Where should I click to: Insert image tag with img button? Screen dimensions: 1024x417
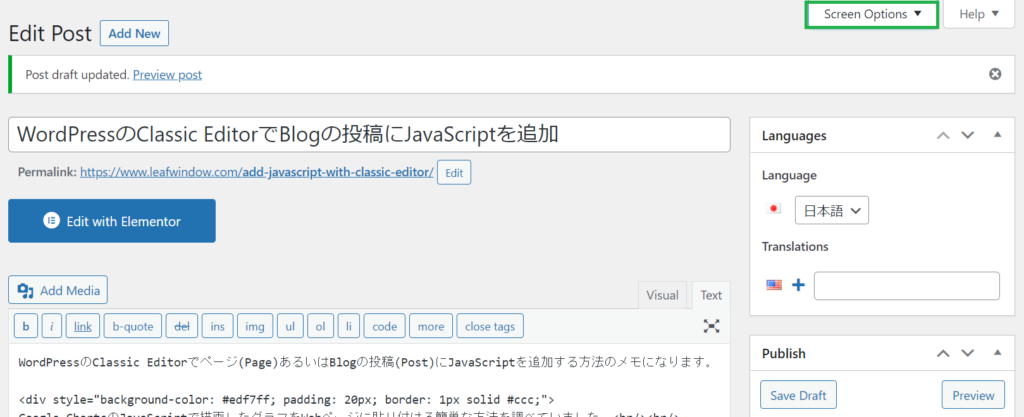tap(255, 326)
